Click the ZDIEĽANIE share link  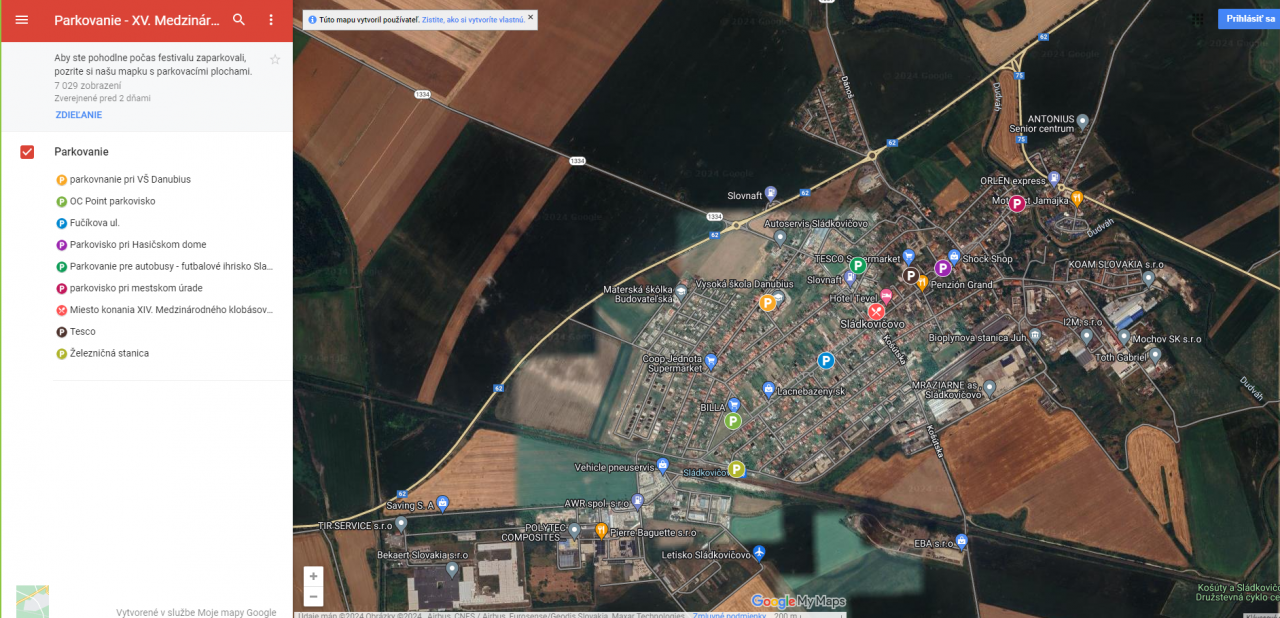pos(79,115)
